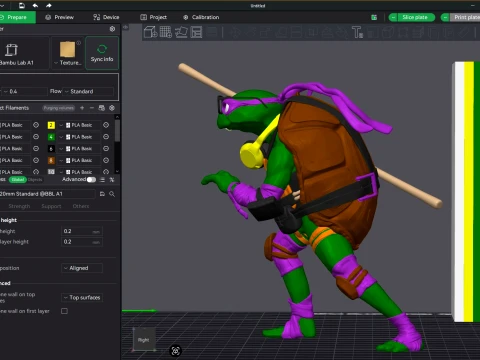Click the search settings magnifier icon
The image size is (480, 360).
[112, 194]
